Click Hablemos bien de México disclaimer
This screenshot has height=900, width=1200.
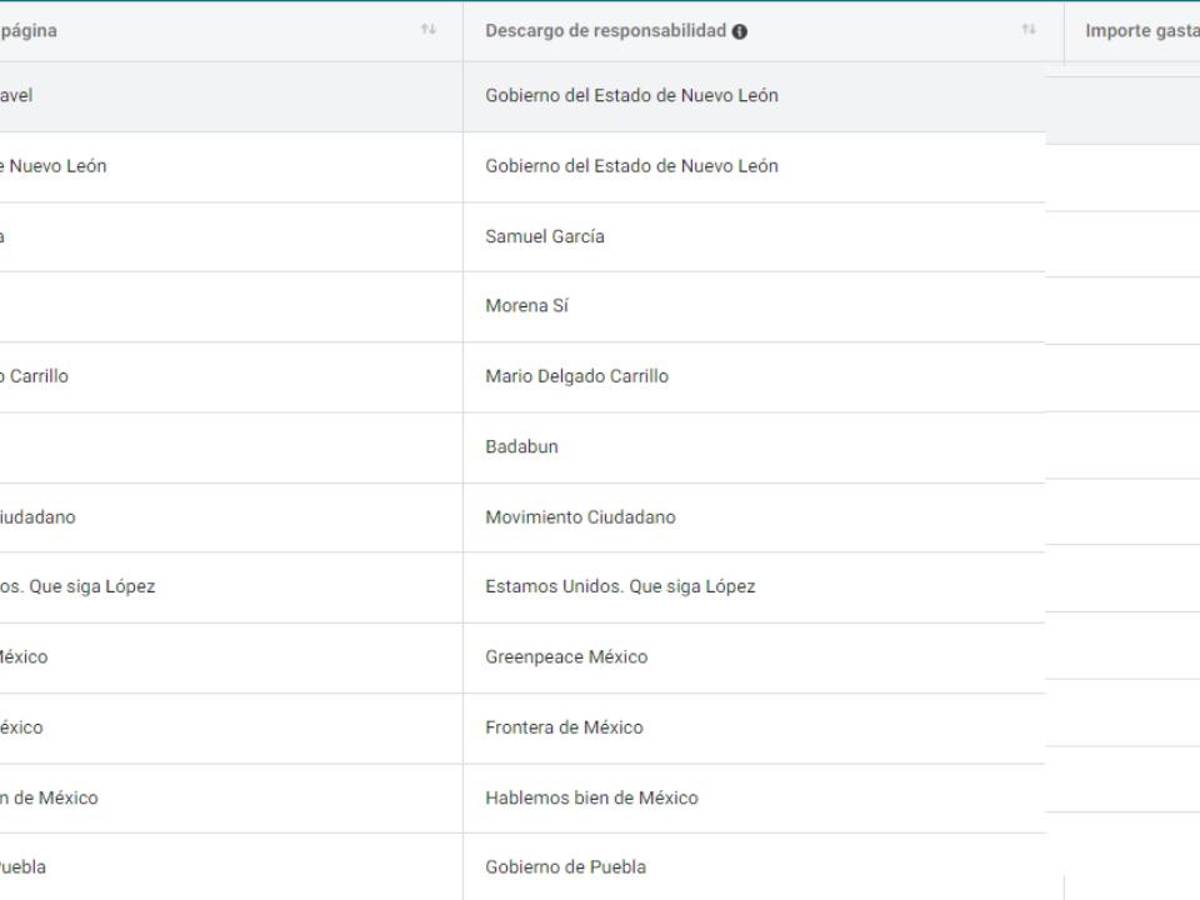592,798
